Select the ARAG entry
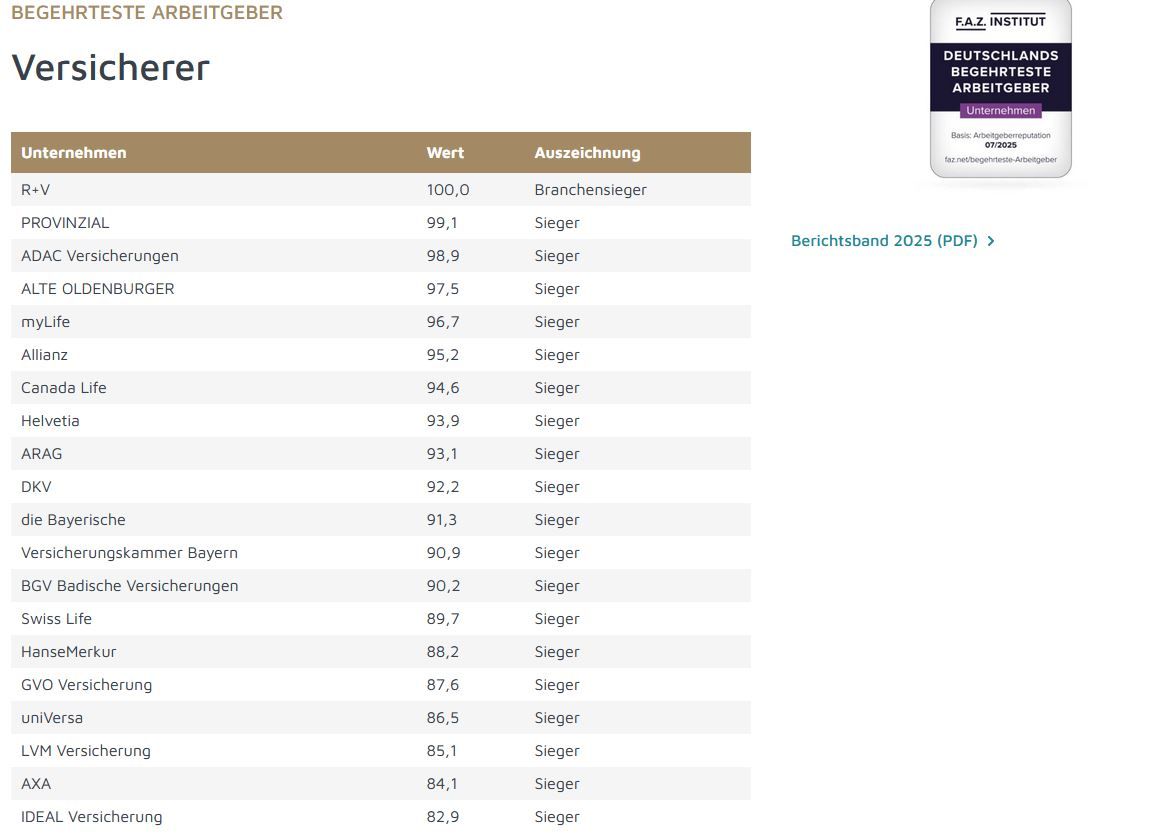 [41, 453]
